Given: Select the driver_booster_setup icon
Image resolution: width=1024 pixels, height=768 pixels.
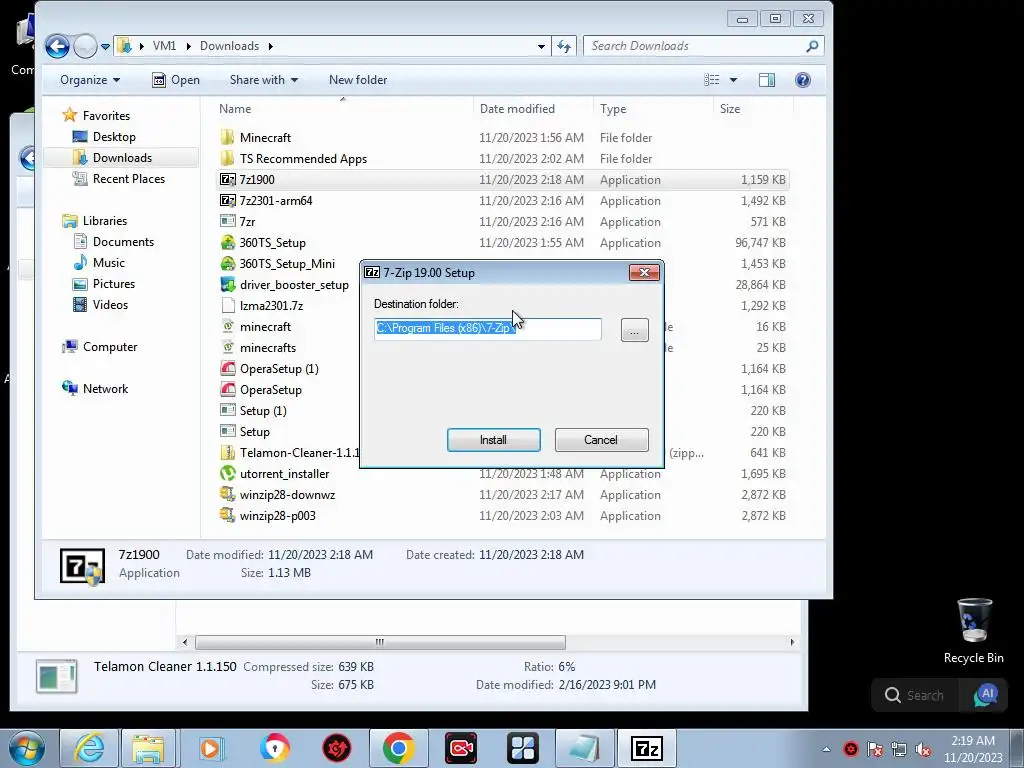Looking at the screenshot, I should click(227, 285).
